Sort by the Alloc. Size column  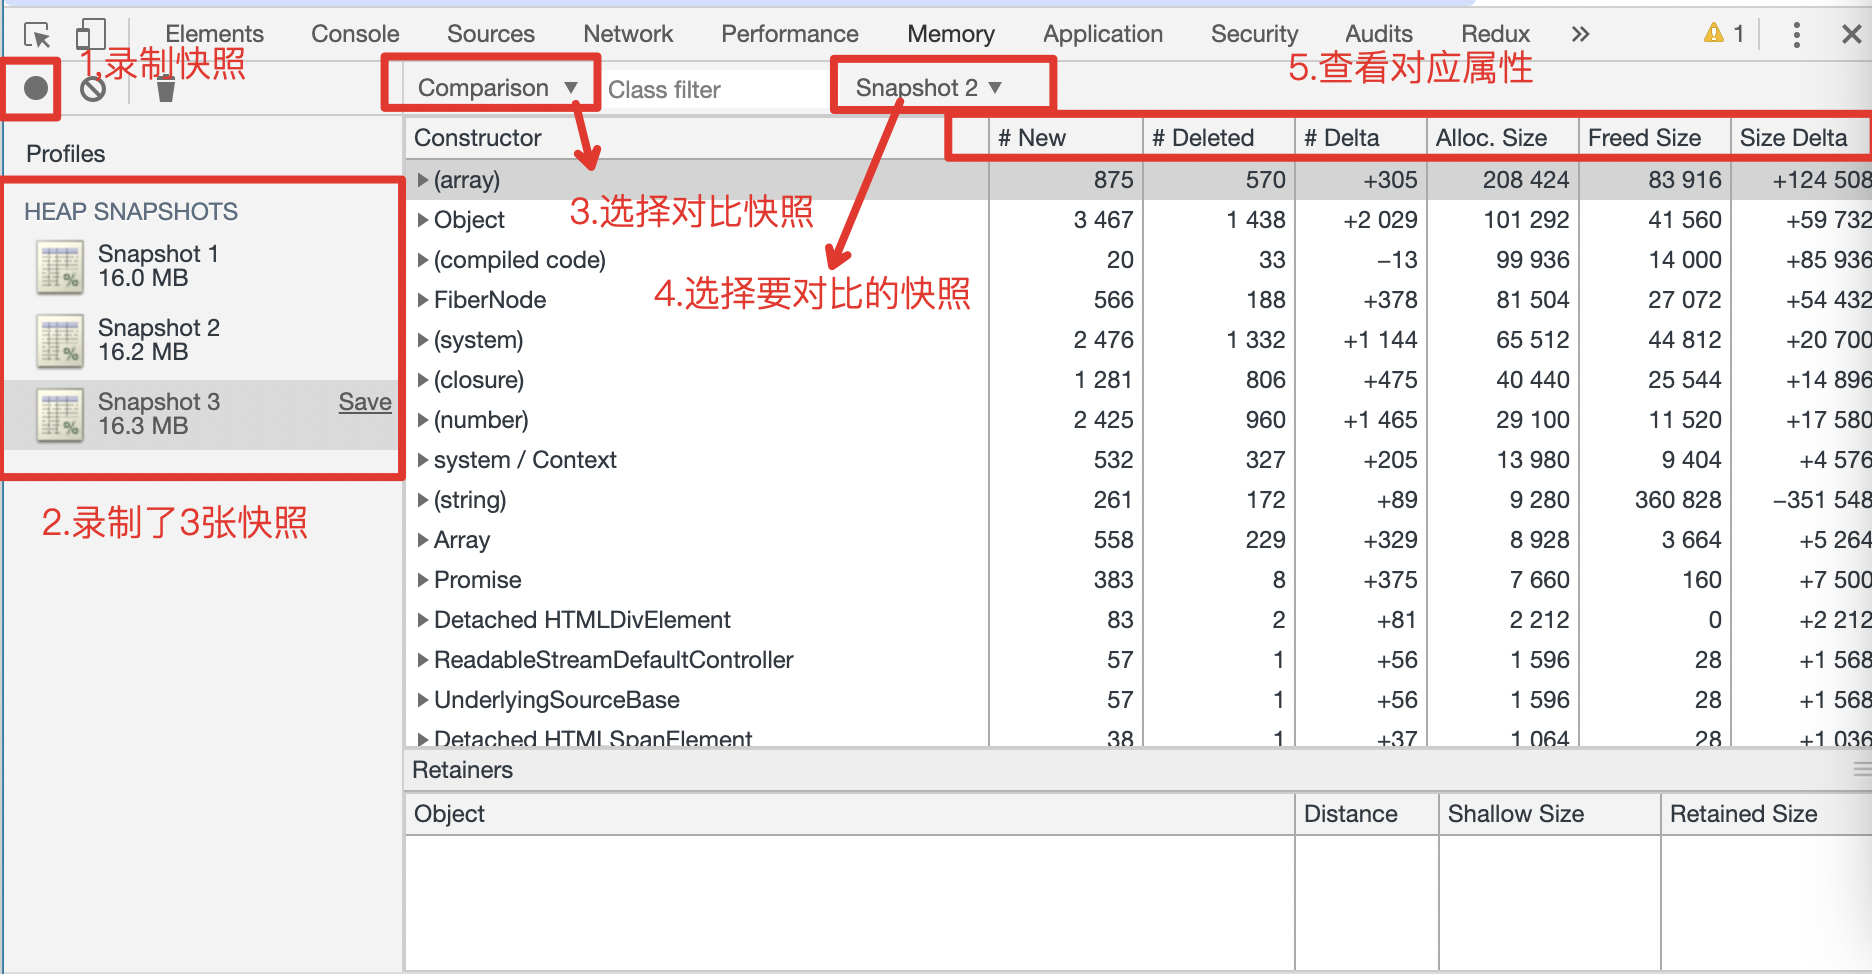(x=1503, y=138)
